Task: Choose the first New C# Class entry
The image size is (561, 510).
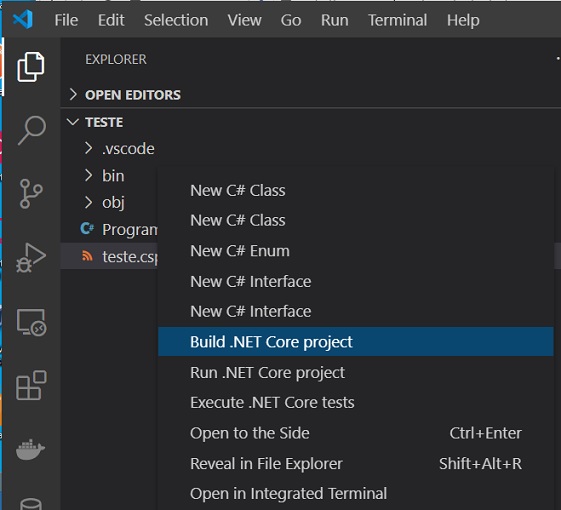Action: click(356, 190)
